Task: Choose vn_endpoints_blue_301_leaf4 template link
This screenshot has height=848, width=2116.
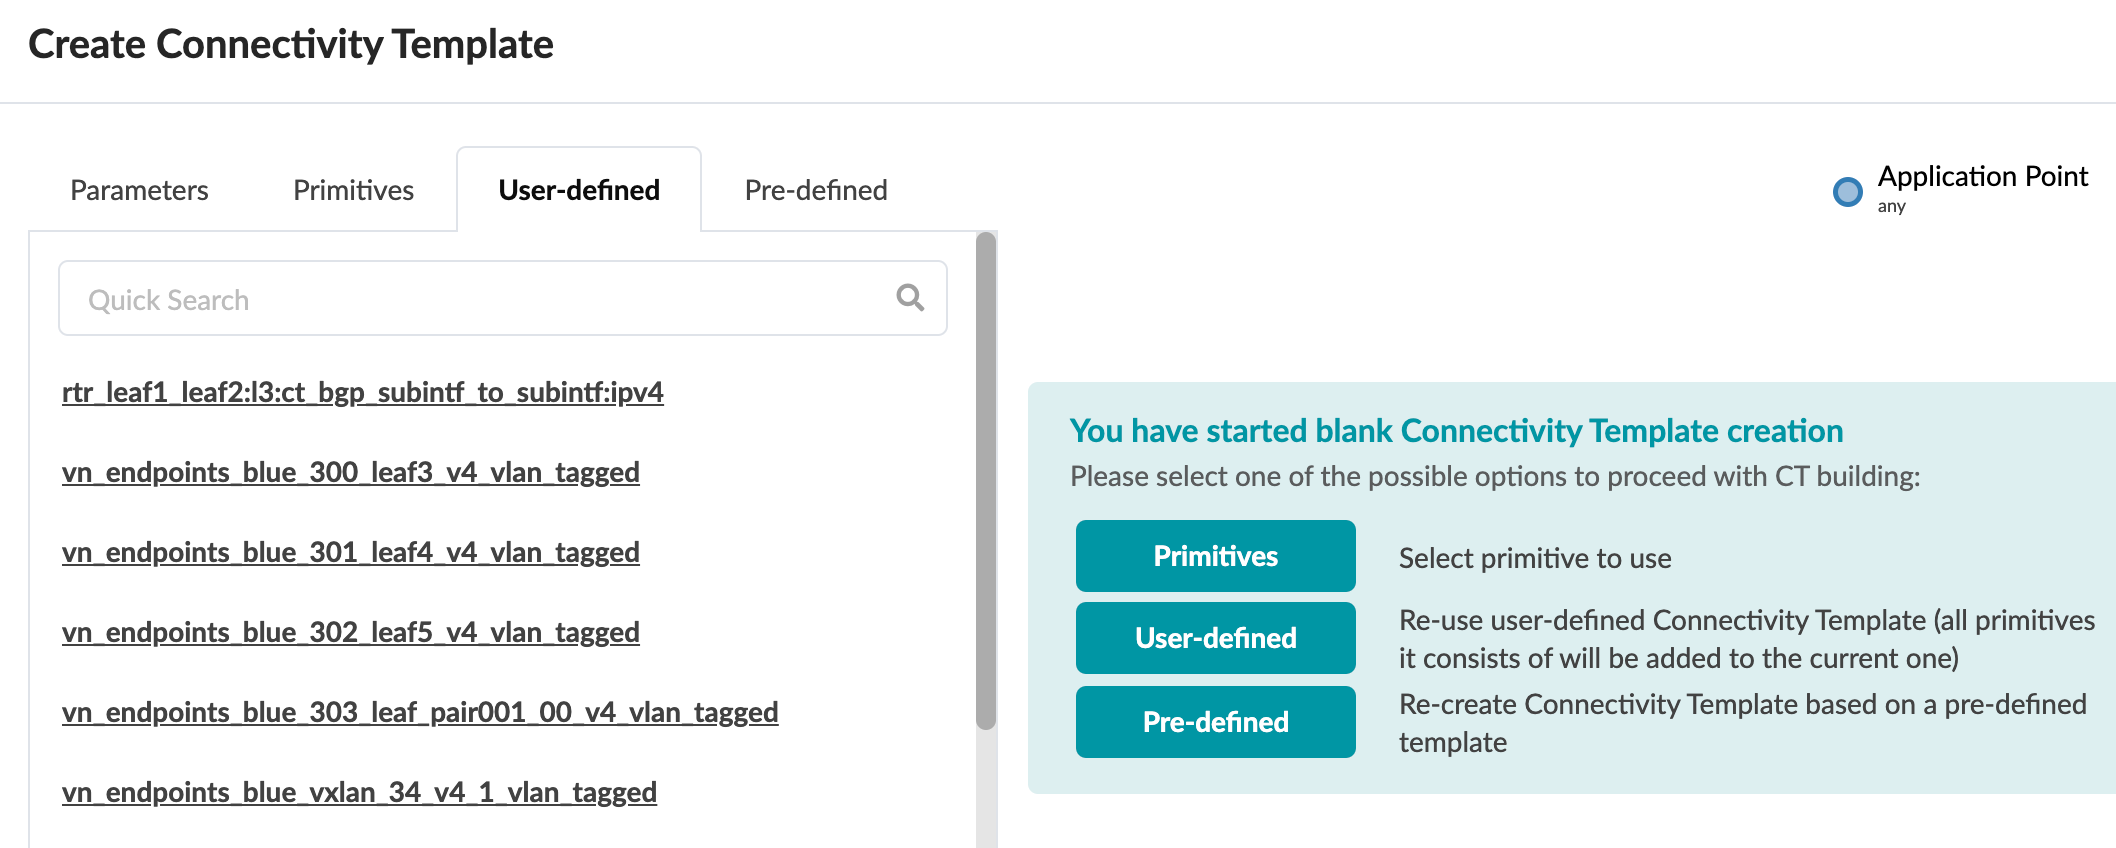Action: (x=350, y=552)
